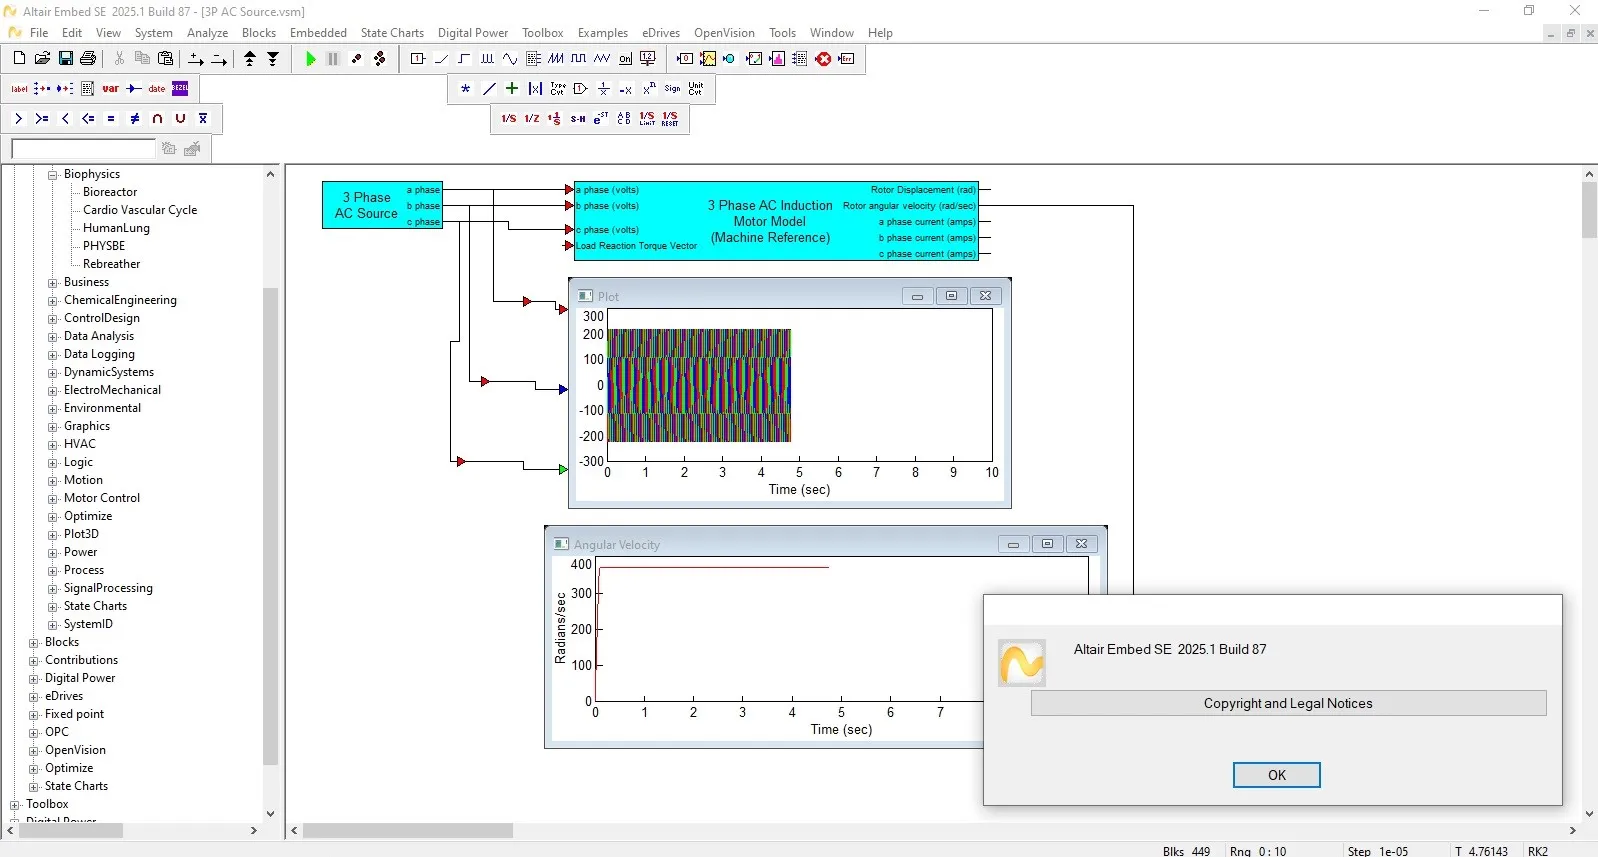Viewport: 1598px width, 857px height.
Task: Insert a constant block icon
Action: (x=418, y=59)
